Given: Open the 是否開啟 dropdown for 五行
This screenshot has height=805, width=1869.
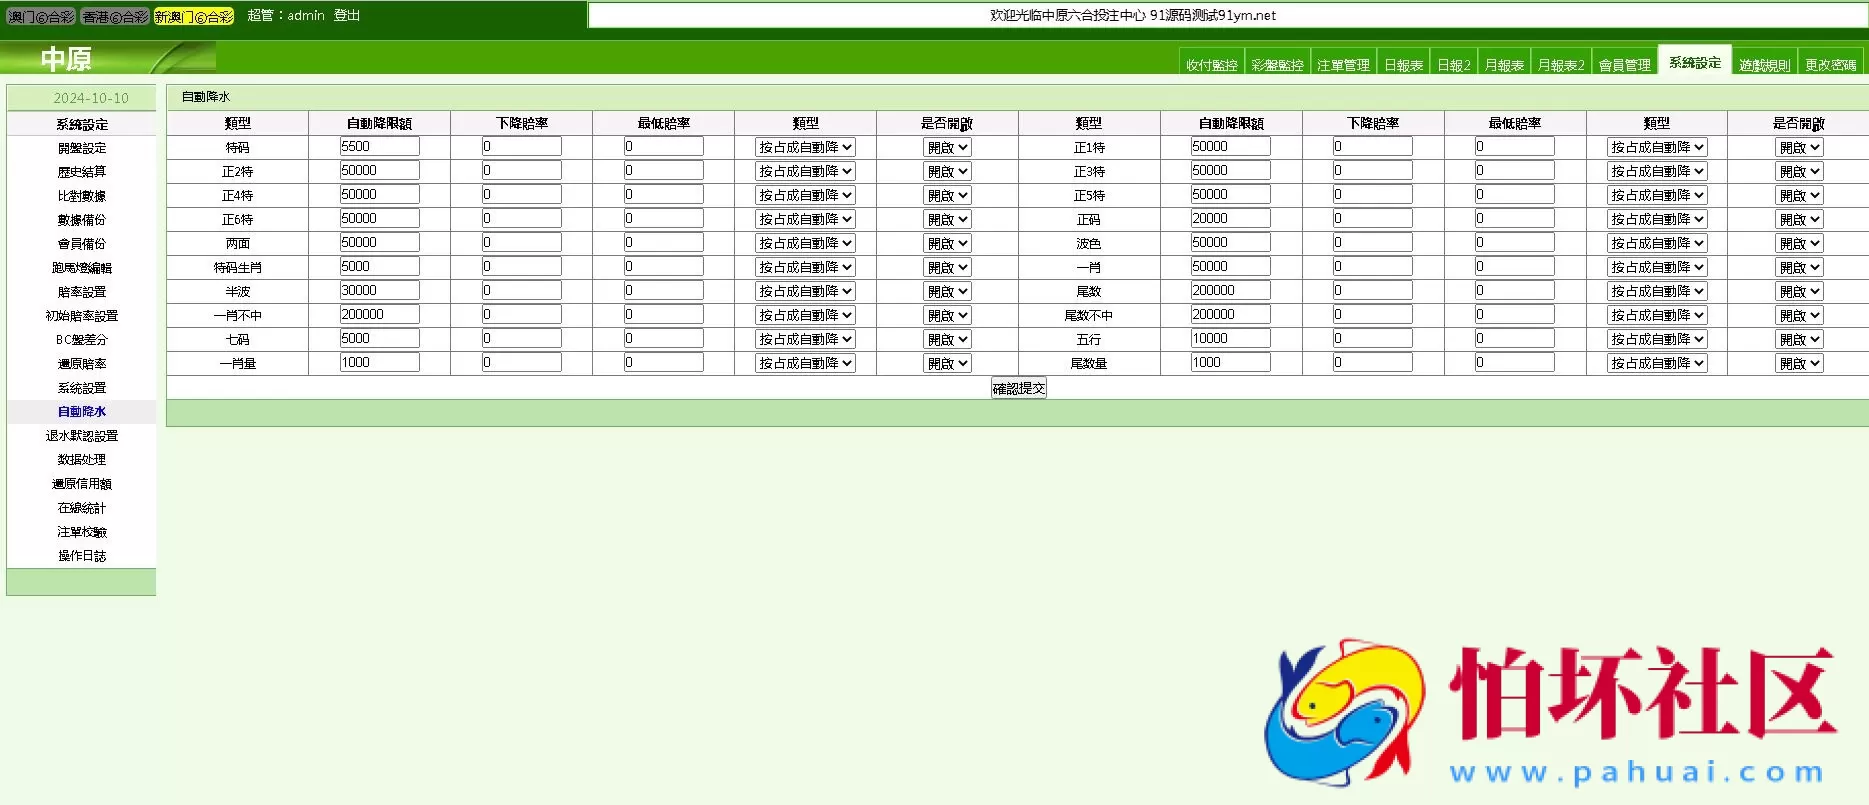Looking at the screenshot, I should point(1799,339).
